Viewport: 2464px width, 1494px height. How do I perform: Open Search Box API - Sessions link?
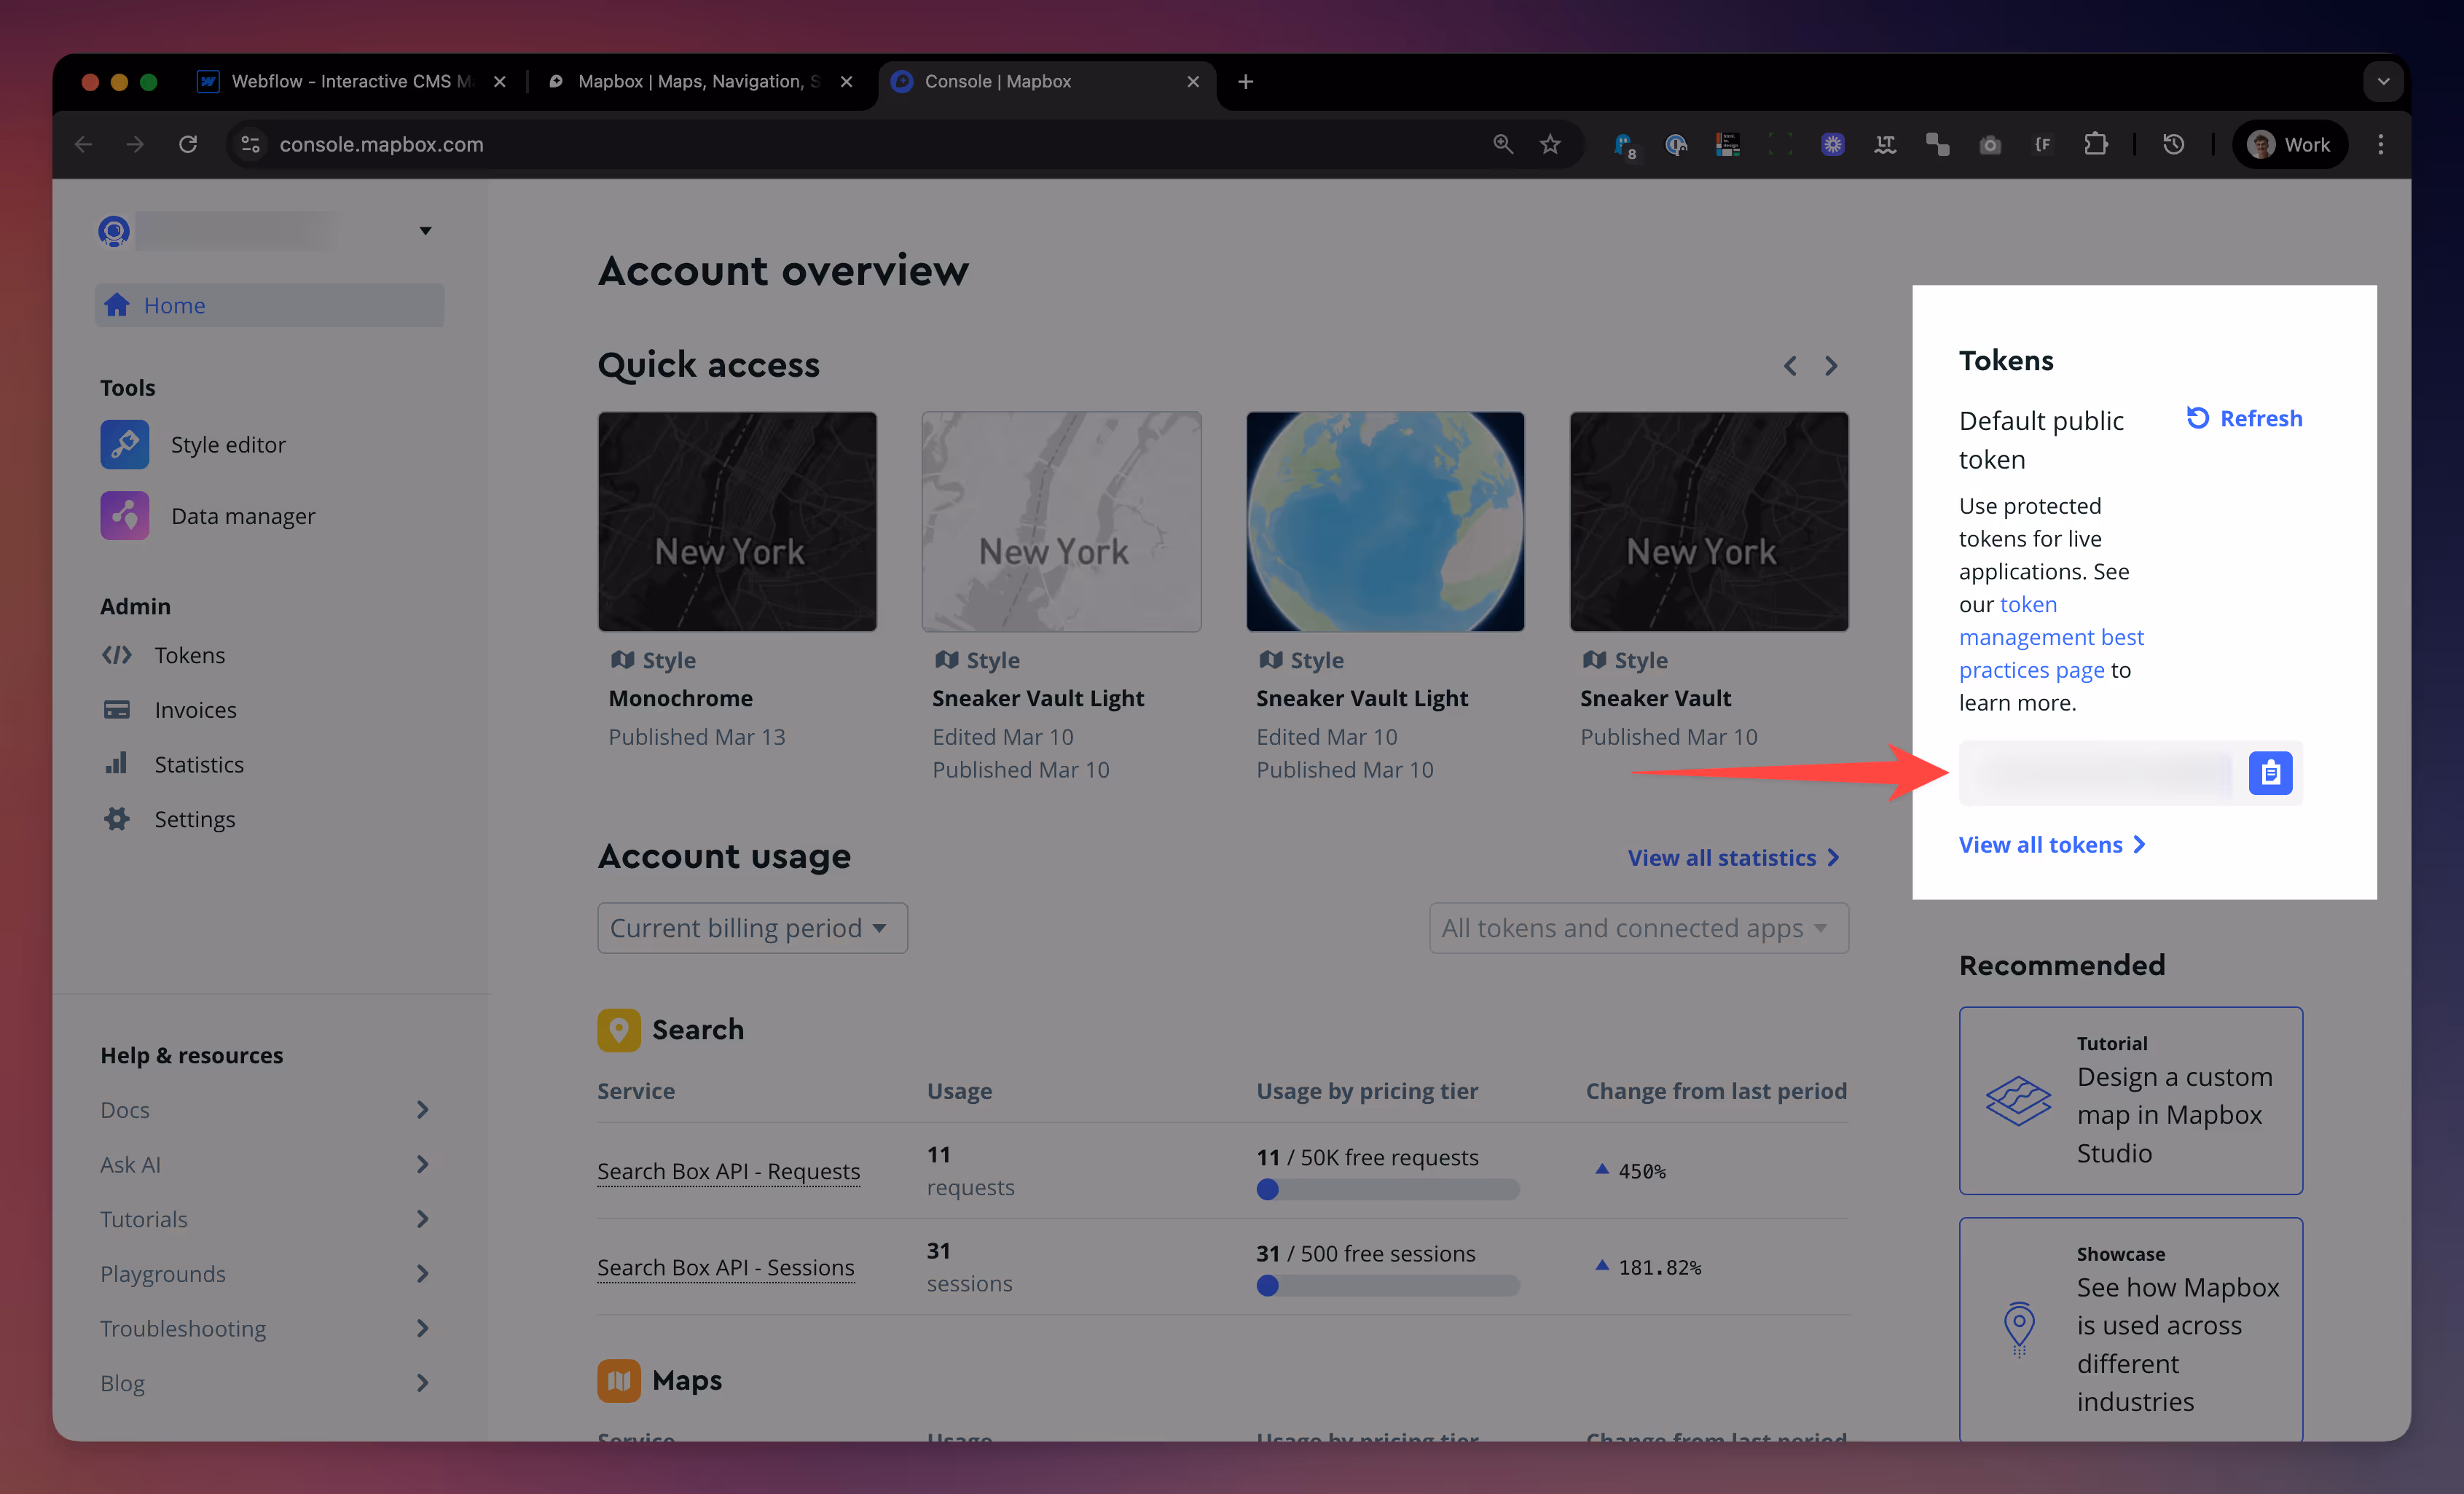(725, 1267)
